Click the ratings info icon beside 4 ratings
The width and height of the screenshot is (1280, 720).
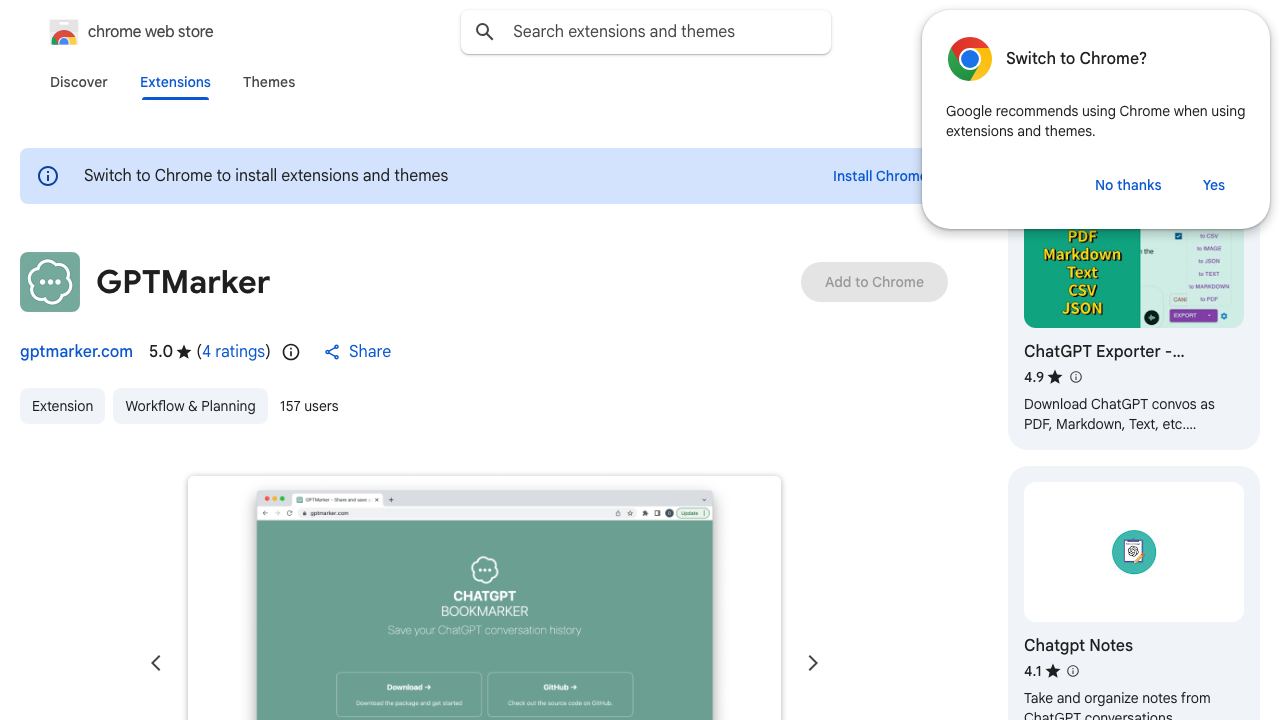click(291, 352)
